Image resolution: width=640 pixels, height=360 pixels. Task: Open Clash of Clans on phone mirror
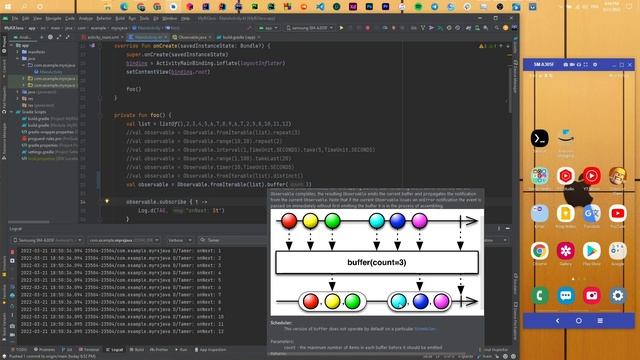(x=618, y=176)
